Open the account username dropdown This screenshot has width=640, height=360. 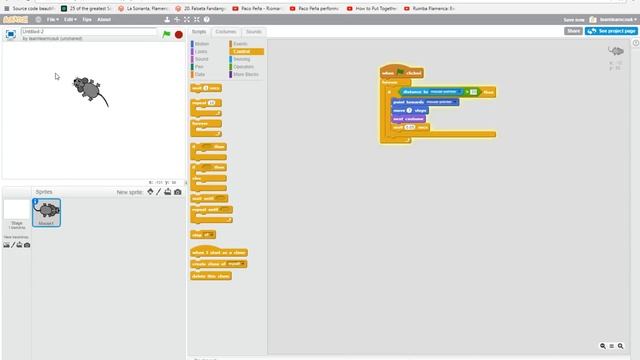point(618,20)
